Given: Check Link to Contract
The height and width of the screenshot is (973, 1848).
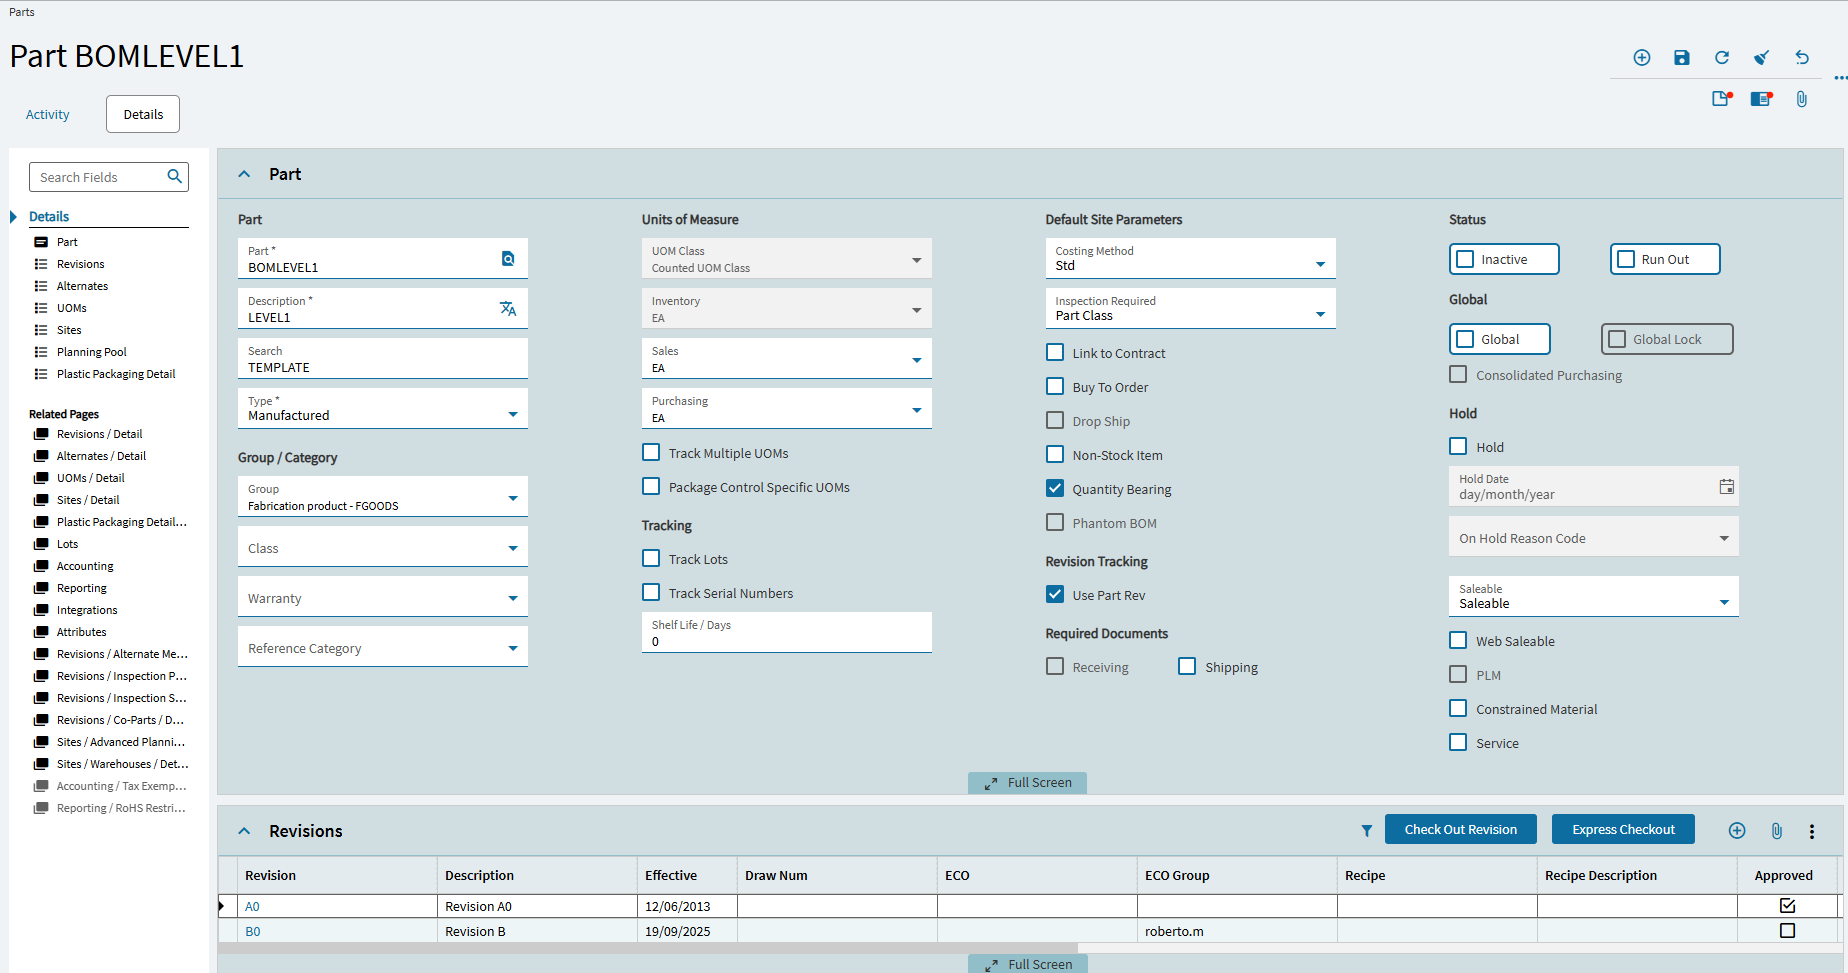Looking at the screenshot, I should (1055, 353).
